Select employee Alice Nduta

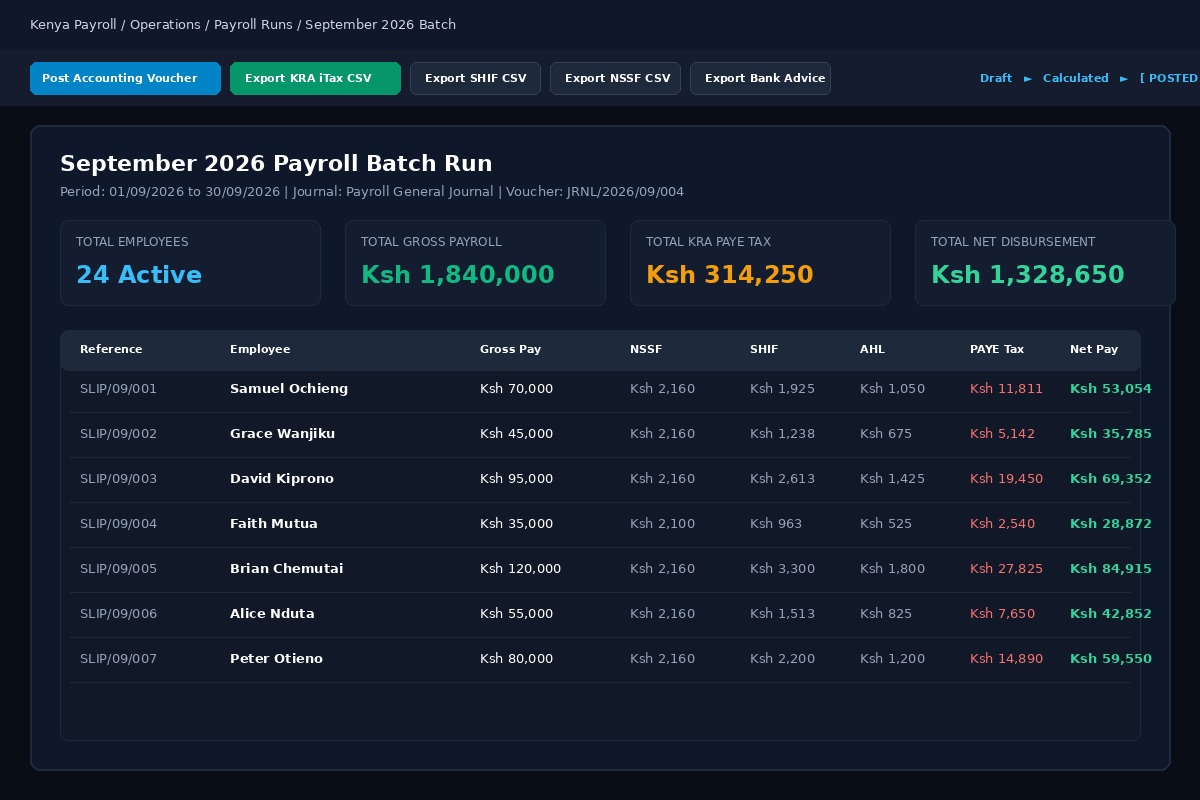[x=272, y=614]
